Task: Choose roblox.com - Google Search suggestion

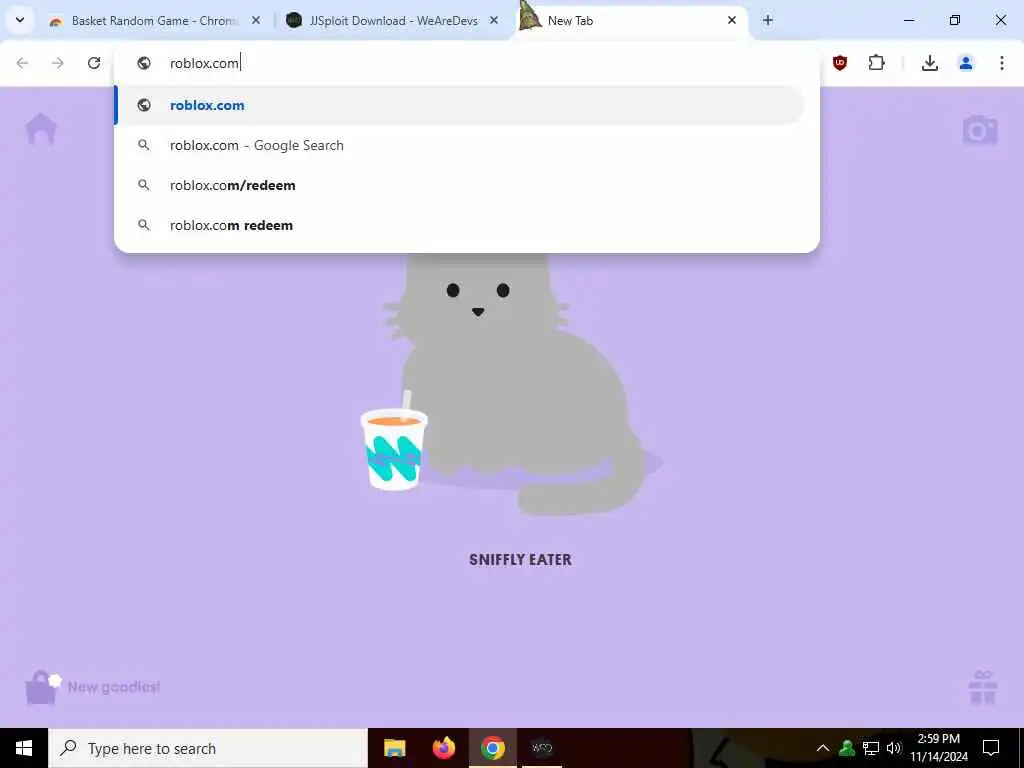Action: point(460,146)
